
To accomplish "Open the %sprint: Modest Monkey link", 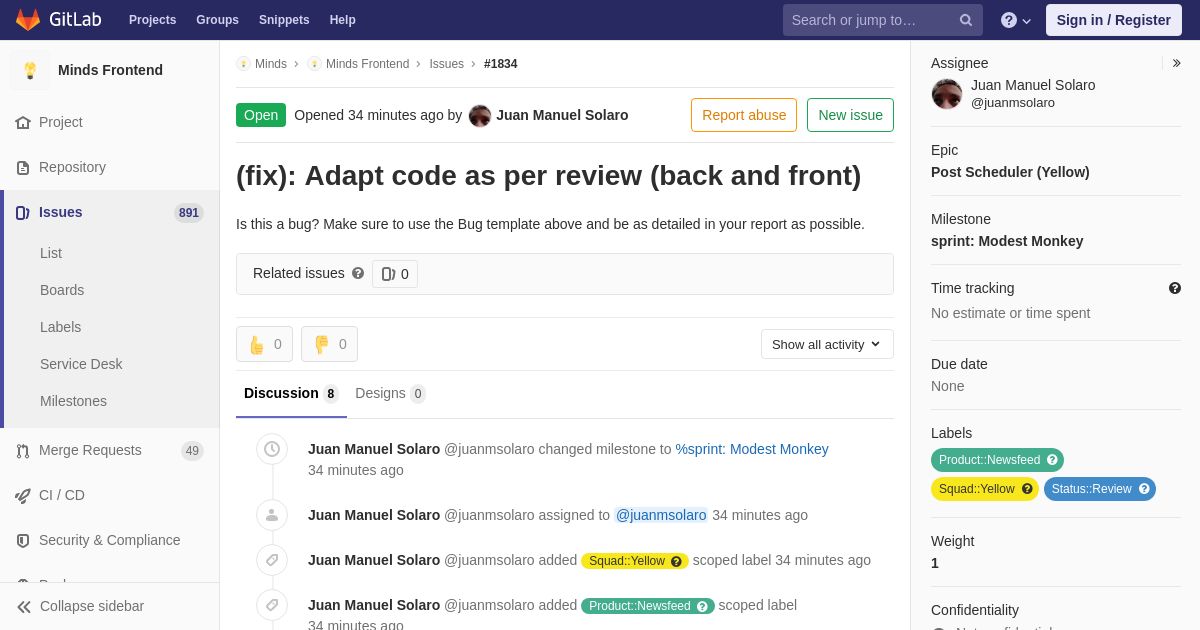I will click(x=752, y=449).
